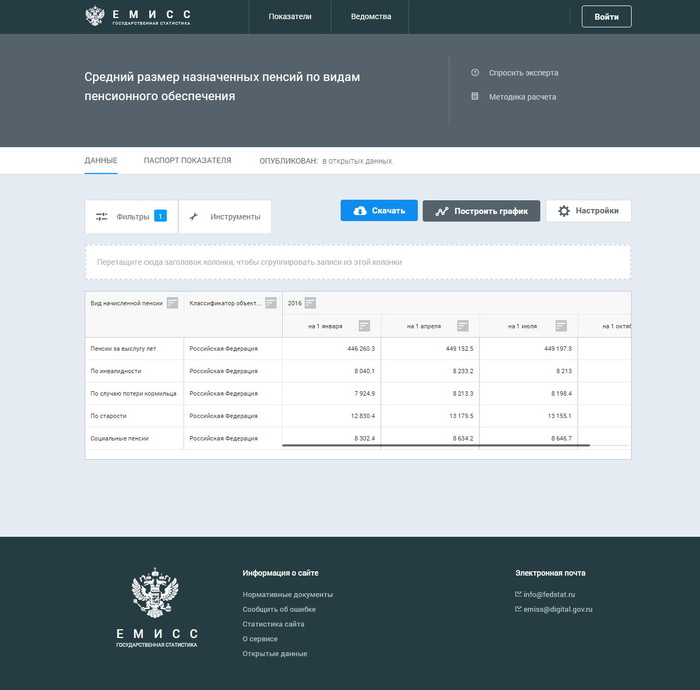Click envelope icon beside info@fedstat.ru
The width and height of the screenshot is (700, 690).
518,594
